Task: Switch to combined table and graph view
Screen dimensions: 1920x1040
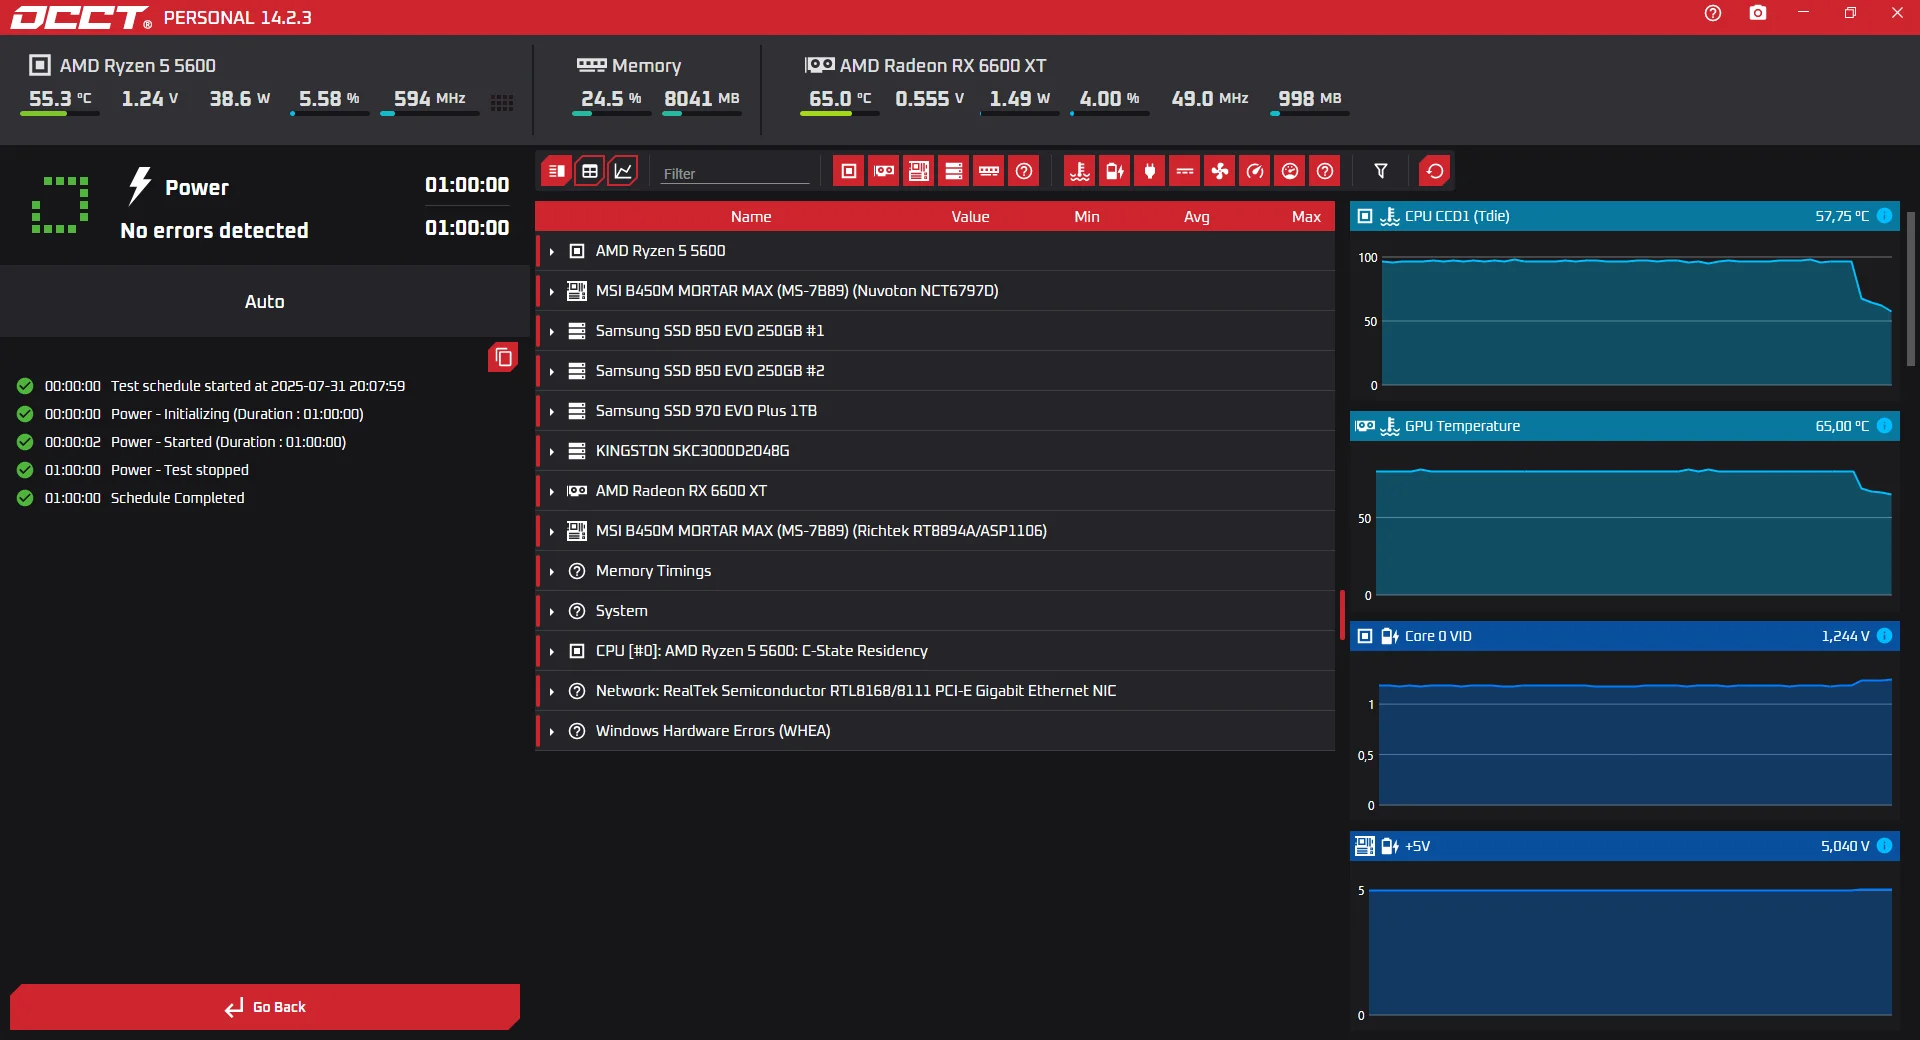Action: [x=557, y=171]
